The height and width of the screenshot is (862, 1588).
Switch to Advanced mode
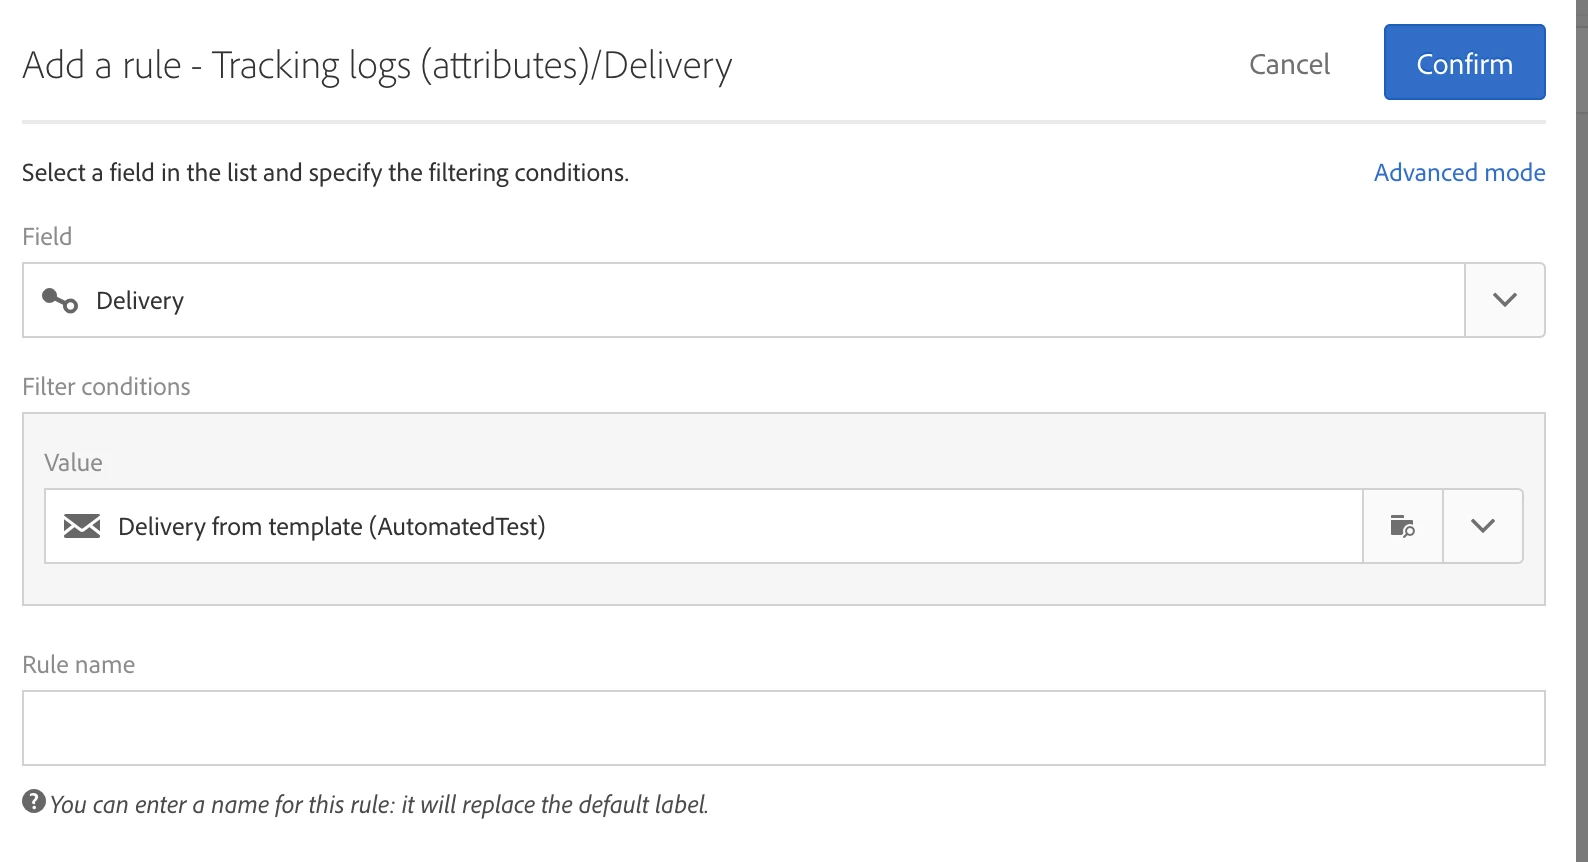point(1459,173)
